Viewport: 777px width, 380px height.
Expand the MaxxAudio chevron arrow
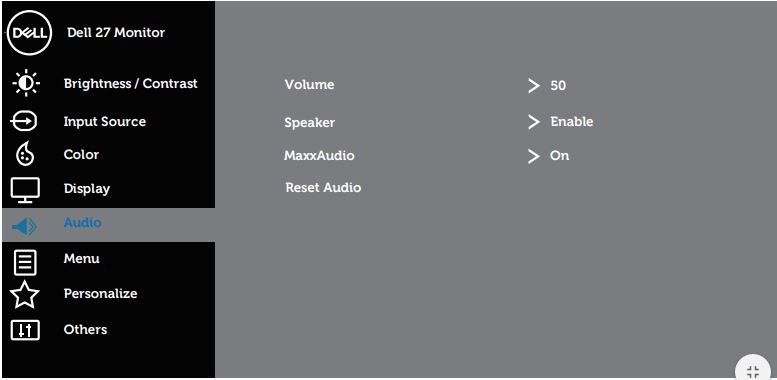(x=533, y=157)
